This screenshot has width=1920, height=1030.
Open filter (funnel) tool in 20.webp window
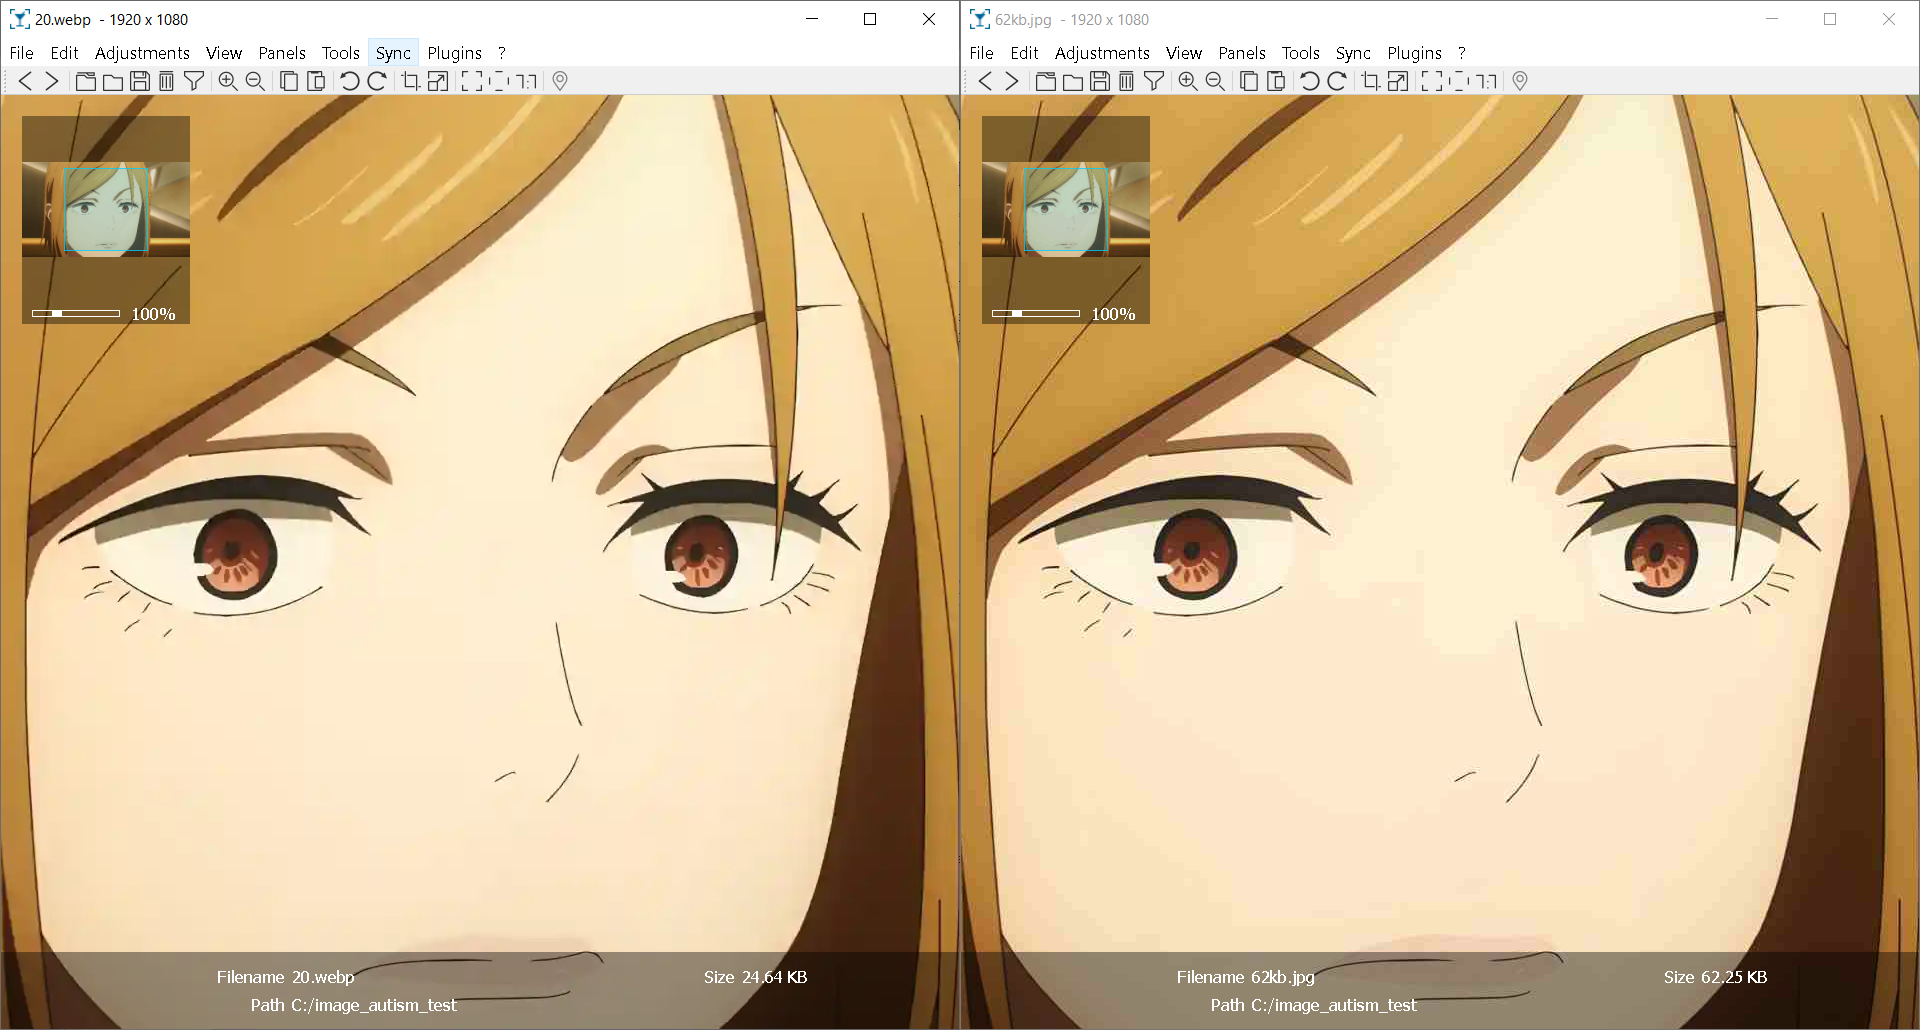coord(194,81)
